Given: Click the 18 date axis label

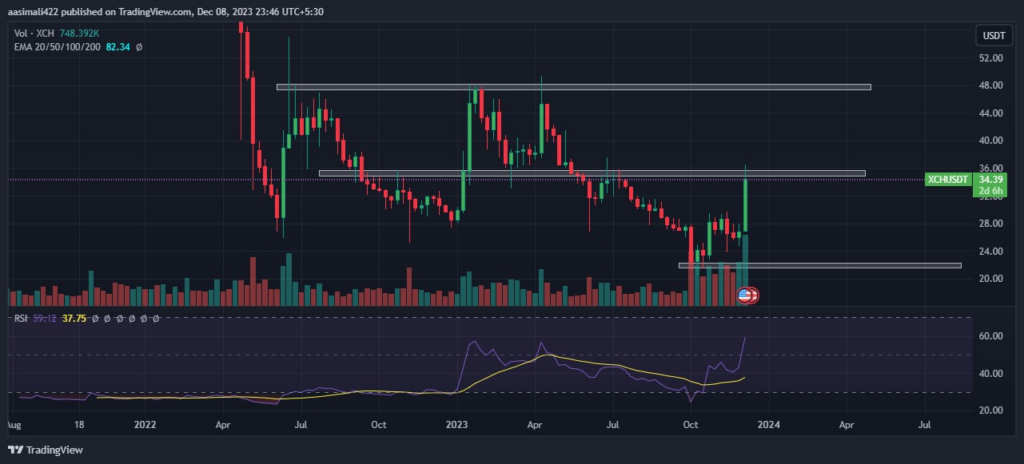Looking at the screenshot, I should (79, 424).
